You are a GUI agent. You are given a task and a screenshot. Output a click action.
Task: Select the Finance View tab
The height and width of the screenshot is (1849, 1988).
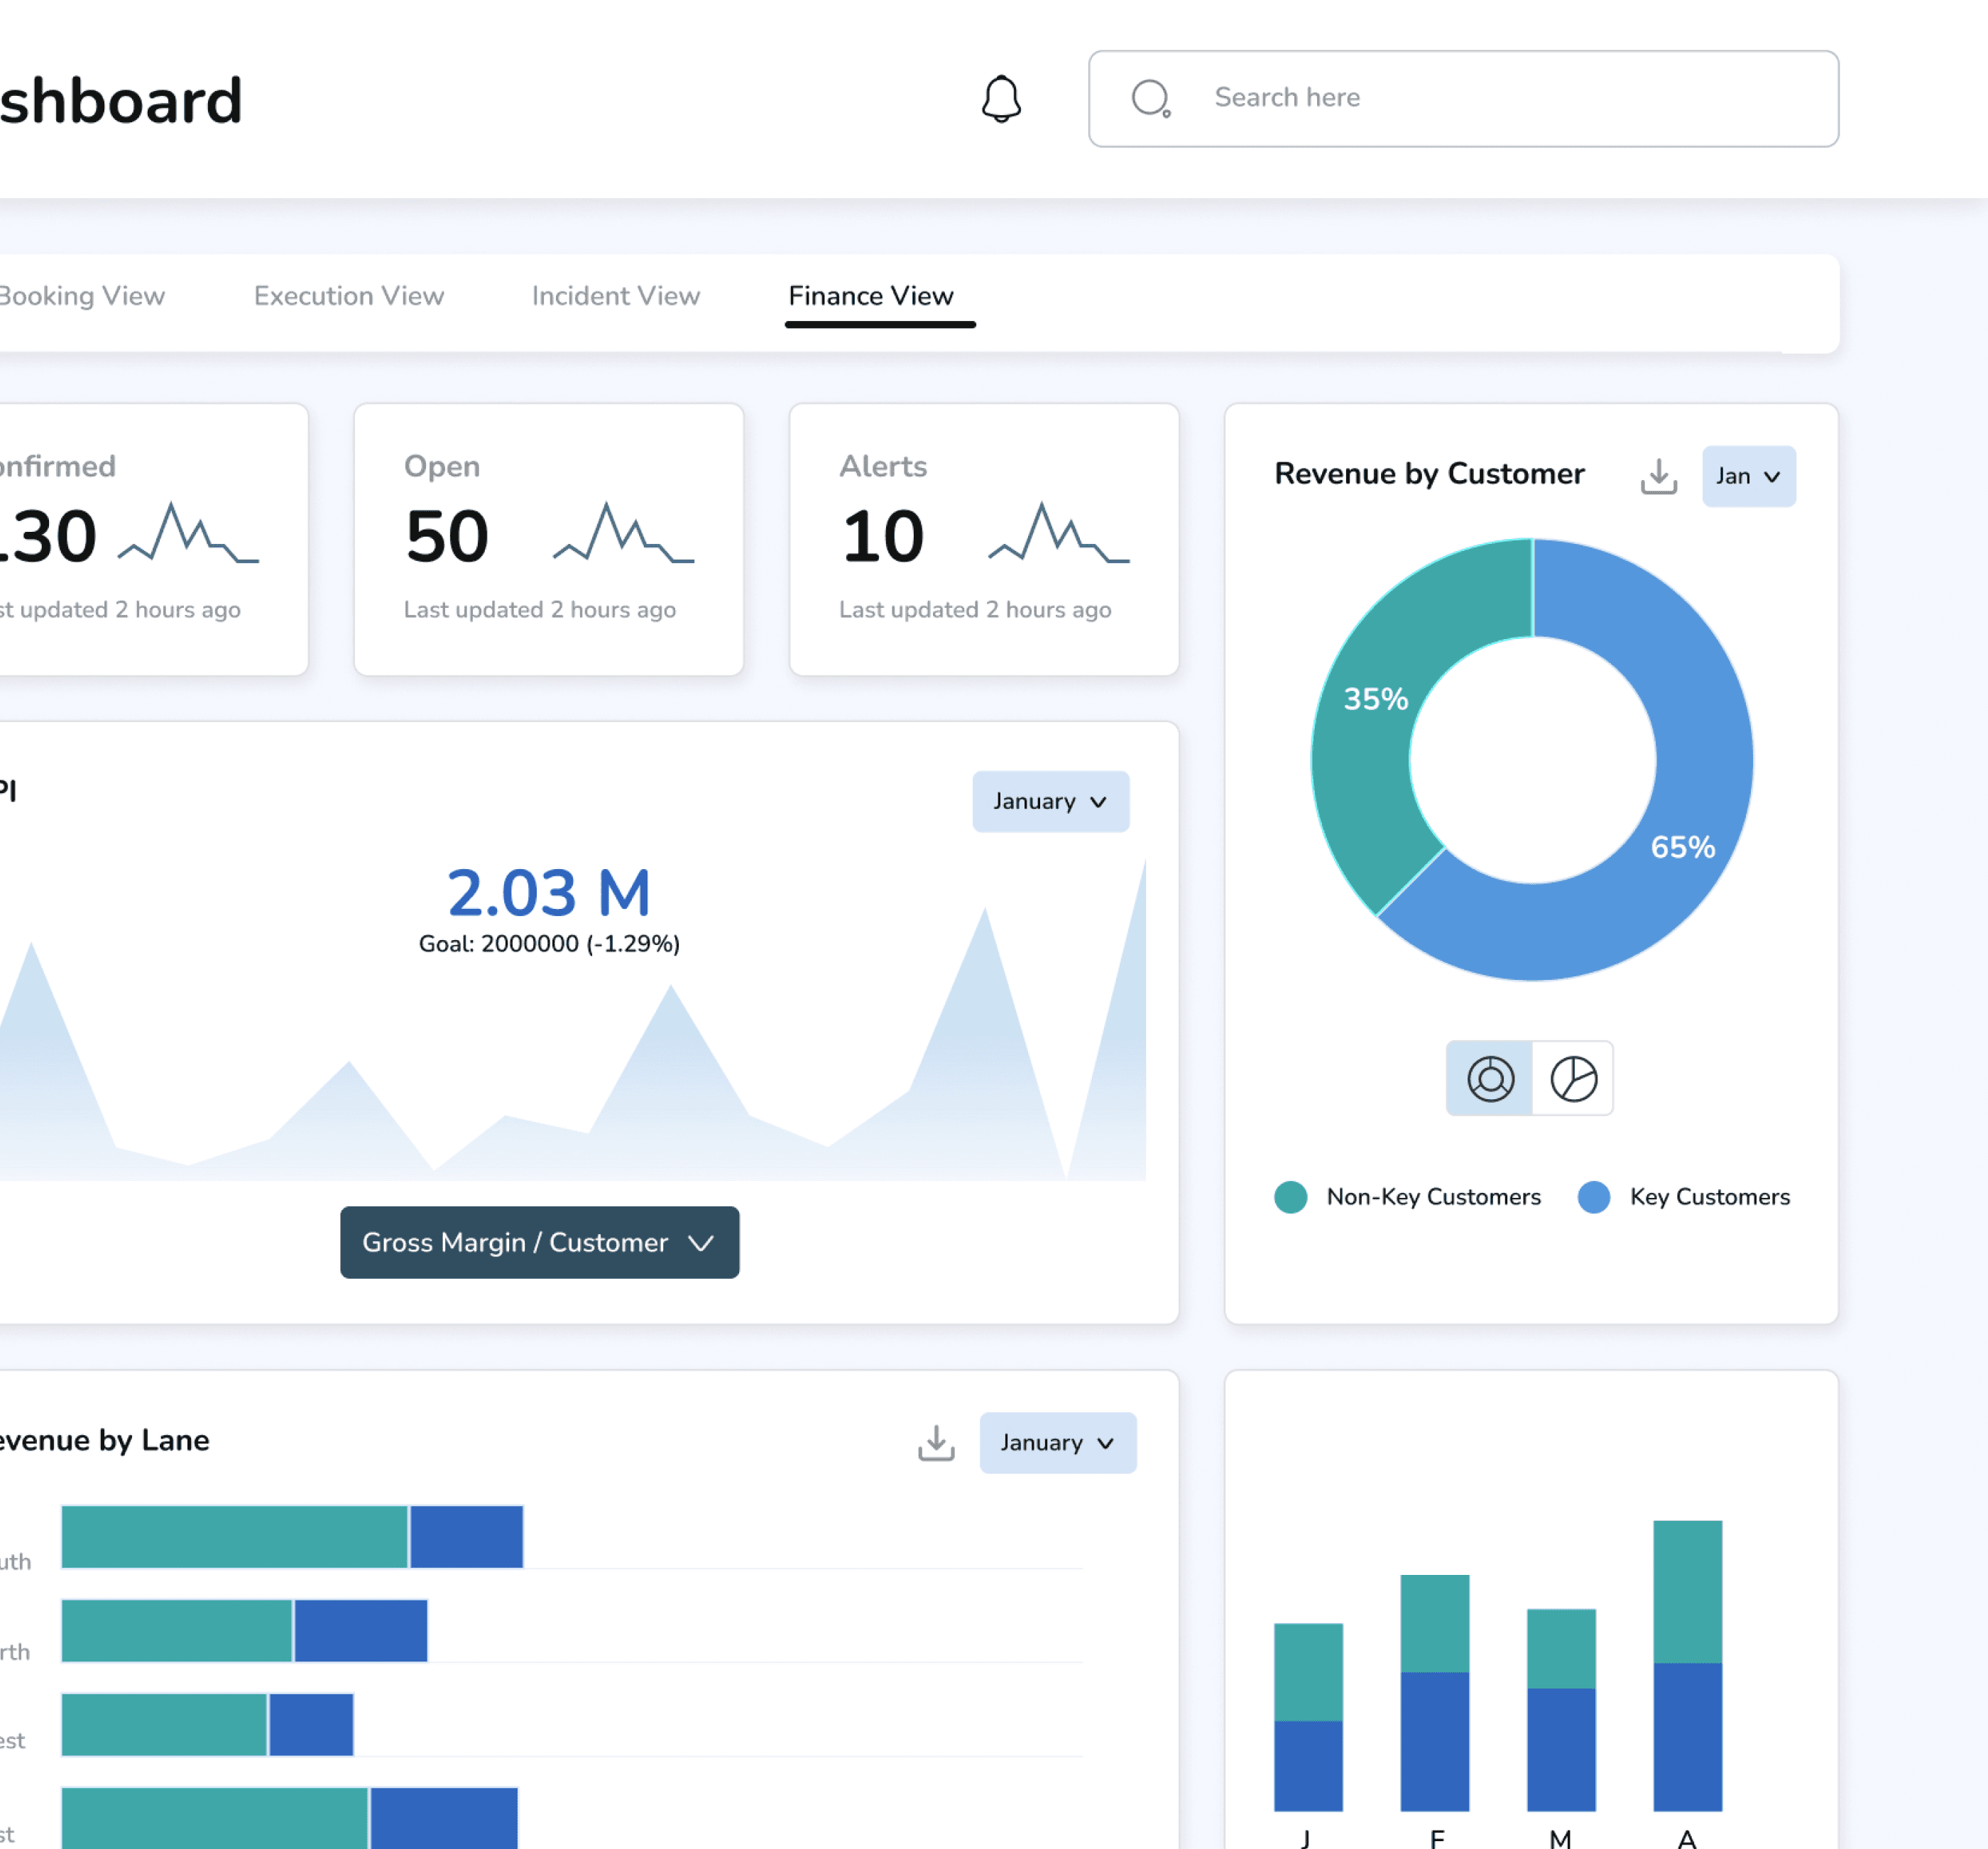870,296
